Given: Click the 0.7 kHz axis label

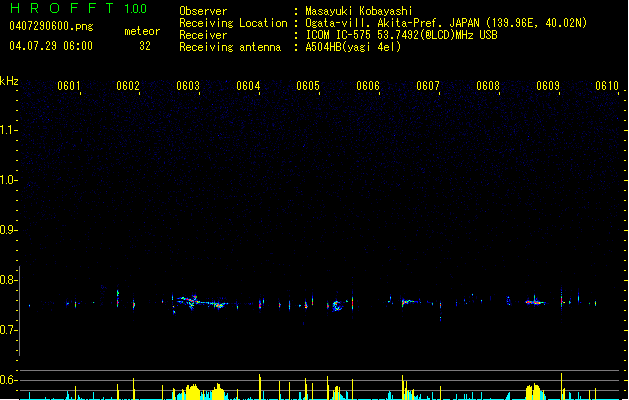Looking at the screenshot, I should (x=8, y=330).
